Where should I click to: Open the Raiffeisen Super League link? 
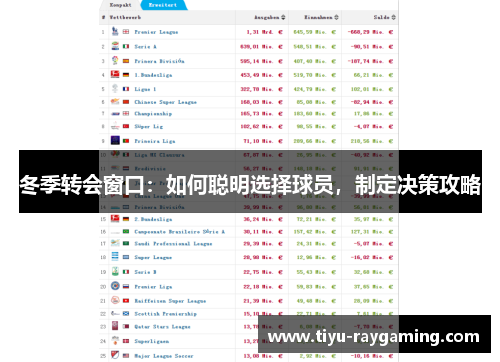pyautogui.click(x=170, y=301)
